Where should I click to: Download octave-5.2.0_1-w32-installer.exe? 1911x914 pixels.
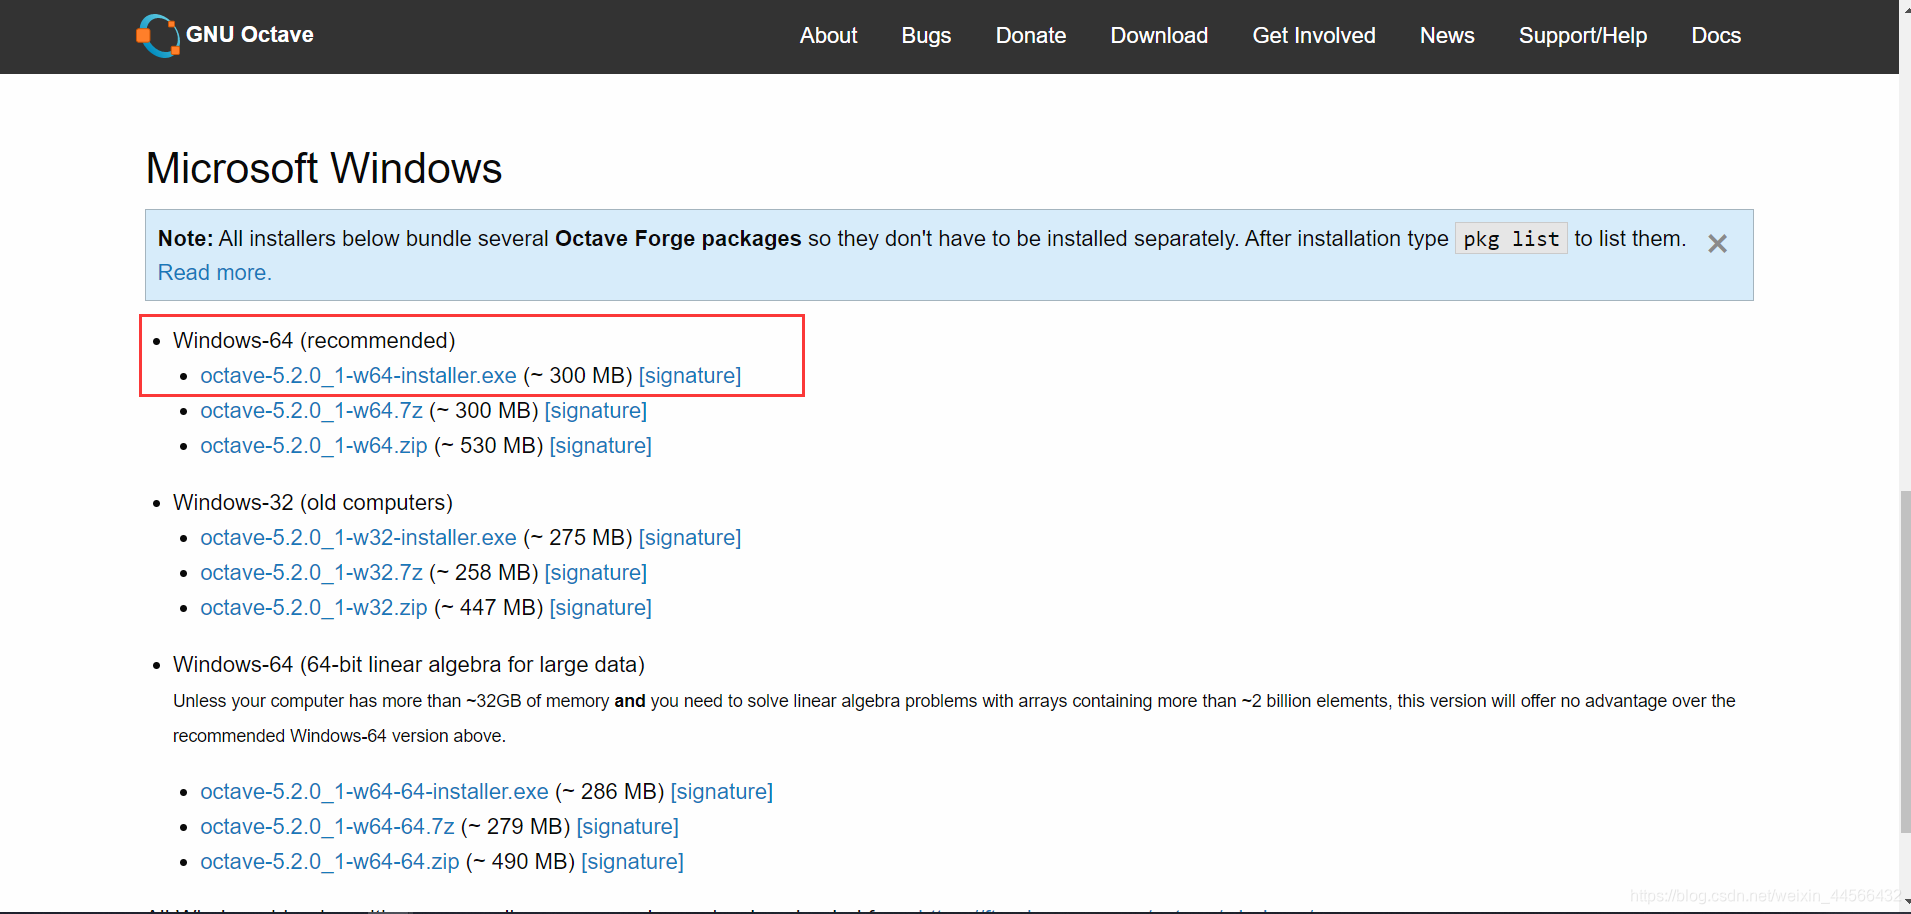coord(358,537)
